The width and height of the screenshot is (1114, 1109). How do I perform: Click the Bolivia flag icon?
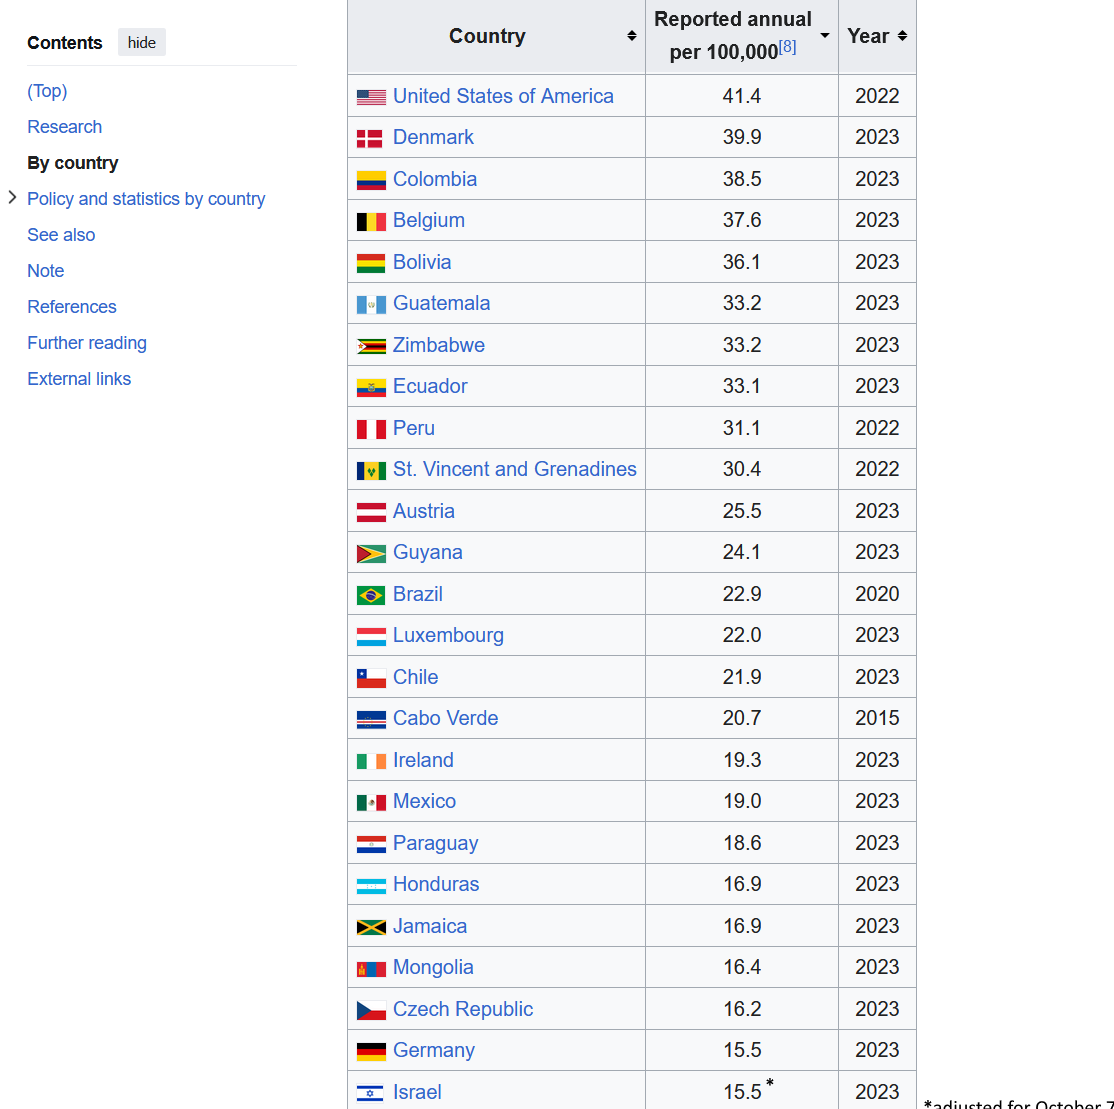371,264
